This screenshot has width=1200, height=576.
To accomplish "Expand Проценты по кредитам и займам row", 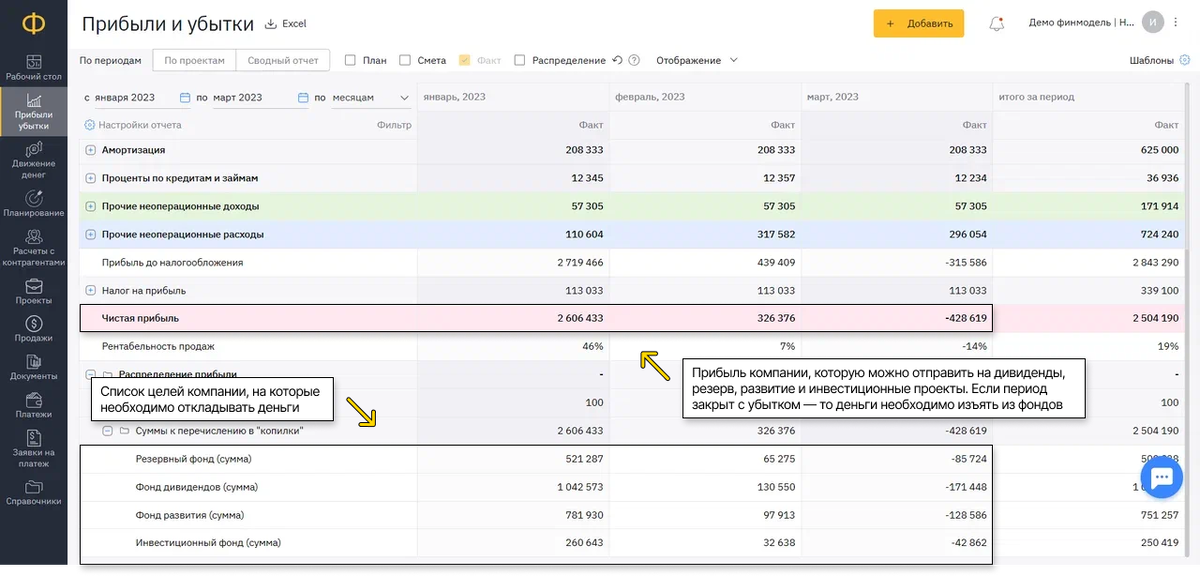I will tap(90, 178).
